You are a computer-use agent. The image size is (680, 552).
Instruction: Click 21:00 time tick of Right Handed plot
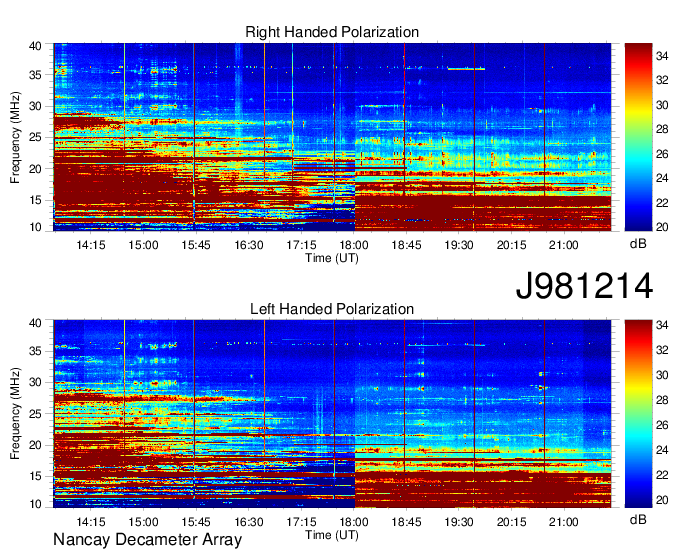564,245
